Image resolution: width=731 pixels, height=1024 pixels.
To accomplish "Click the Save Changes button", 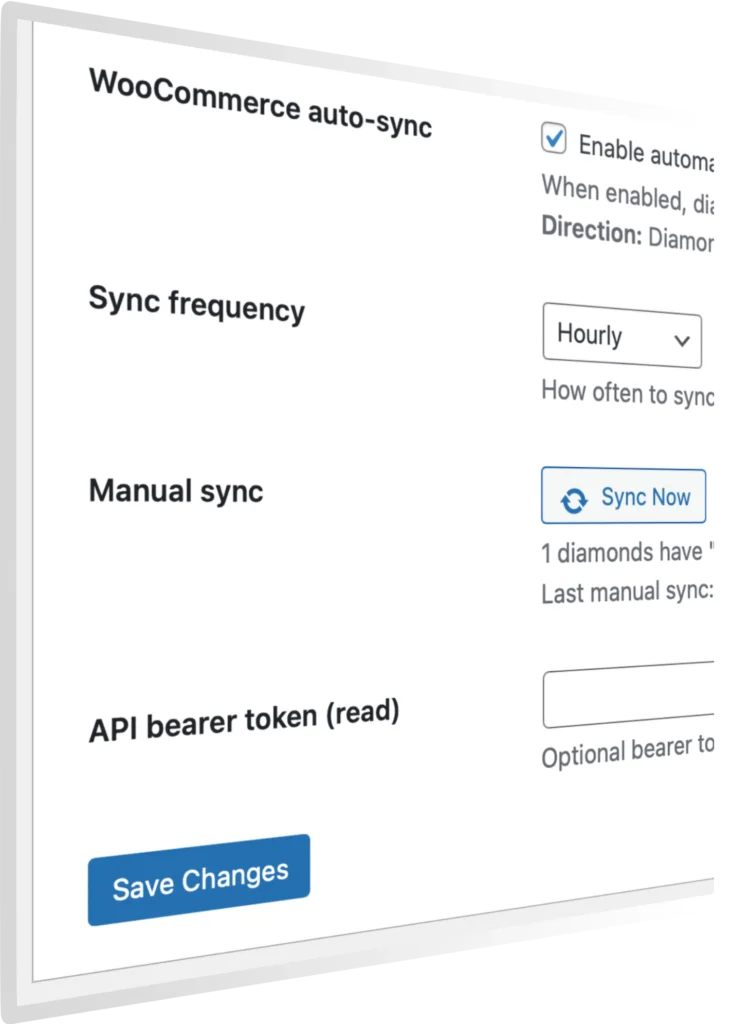I will pyautogui.click(x=199, y=880).
